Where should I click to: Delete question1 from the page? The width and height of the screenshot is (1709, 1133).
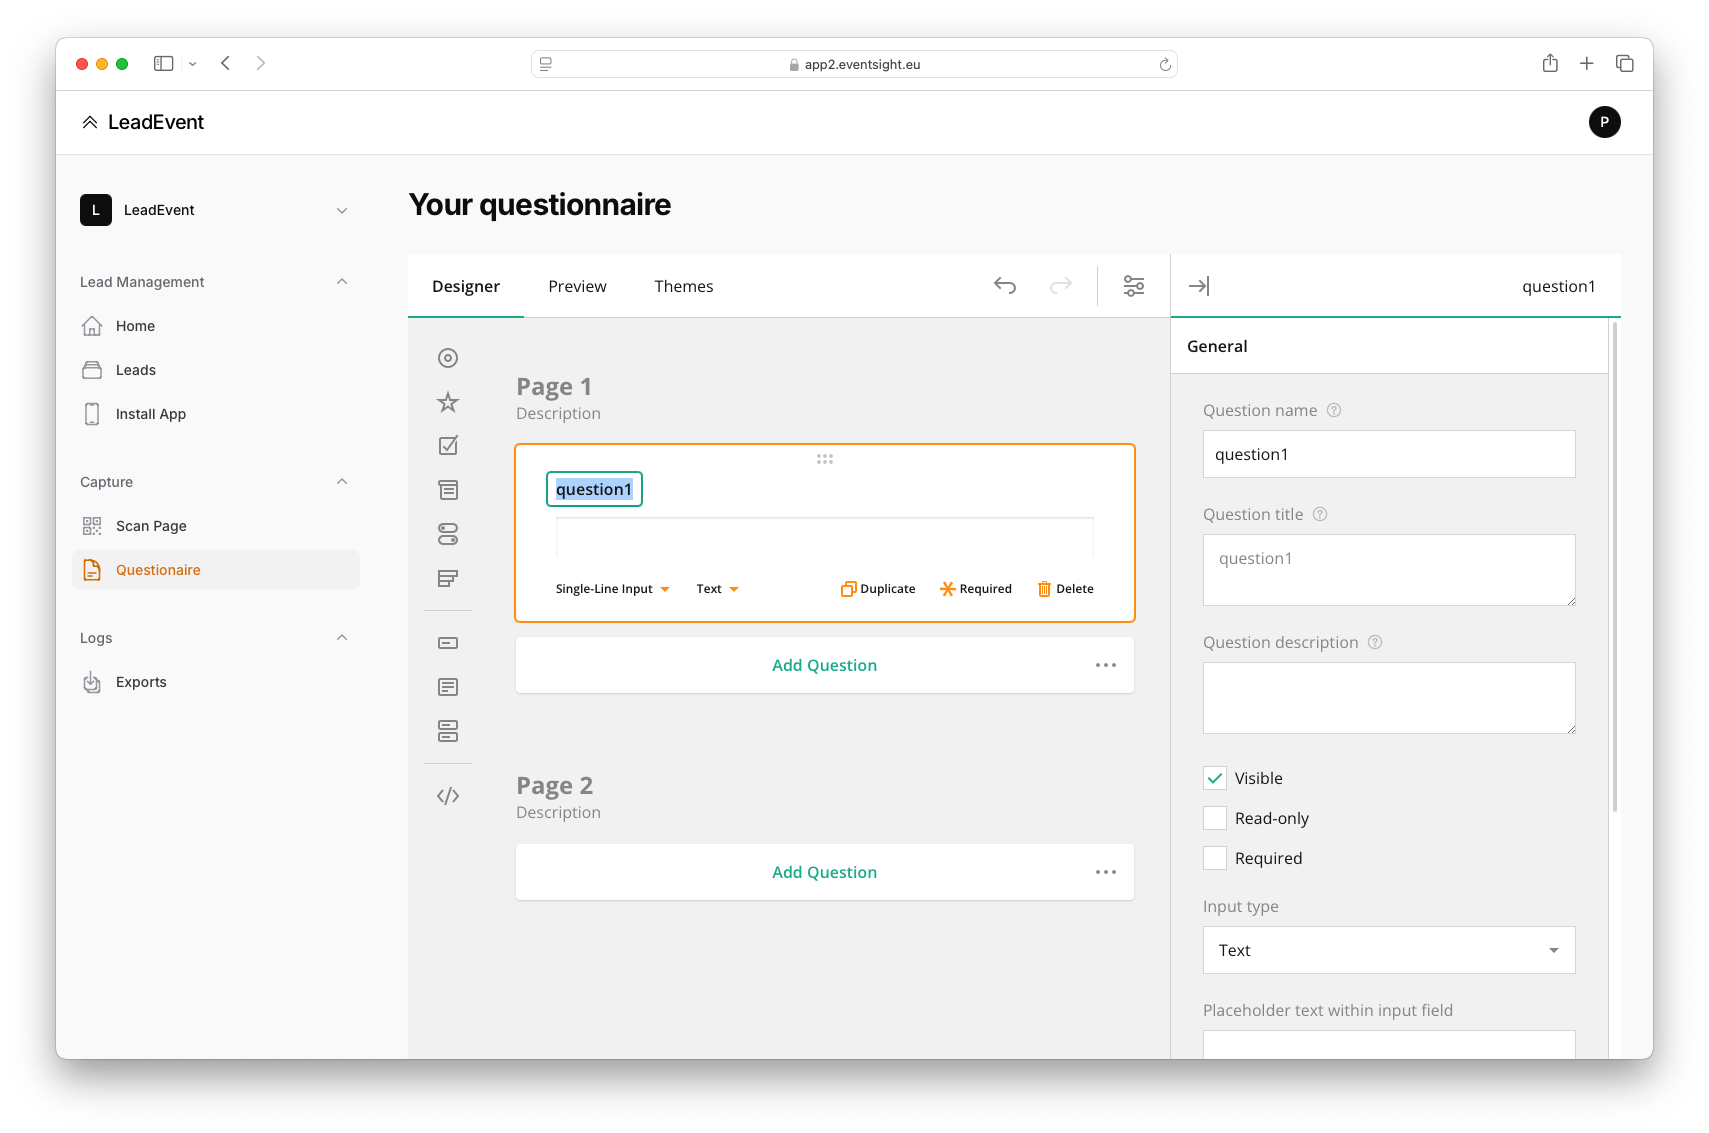[x=1066, y=589]
